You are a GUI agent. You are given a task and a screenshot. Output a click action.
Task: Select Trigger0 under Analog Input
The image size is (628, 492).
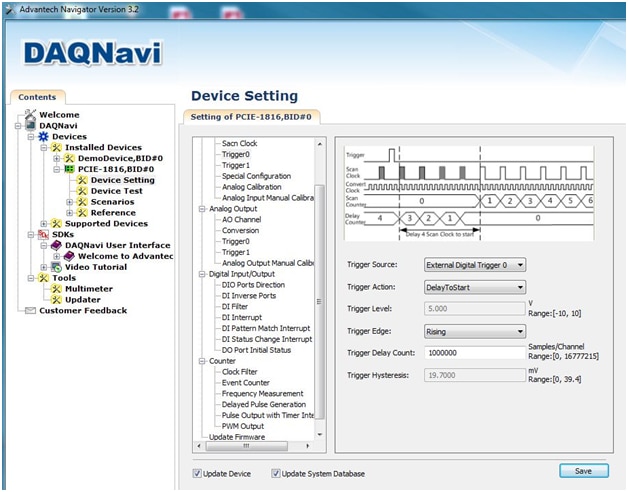pyautogui.click(x=236, y=154)
